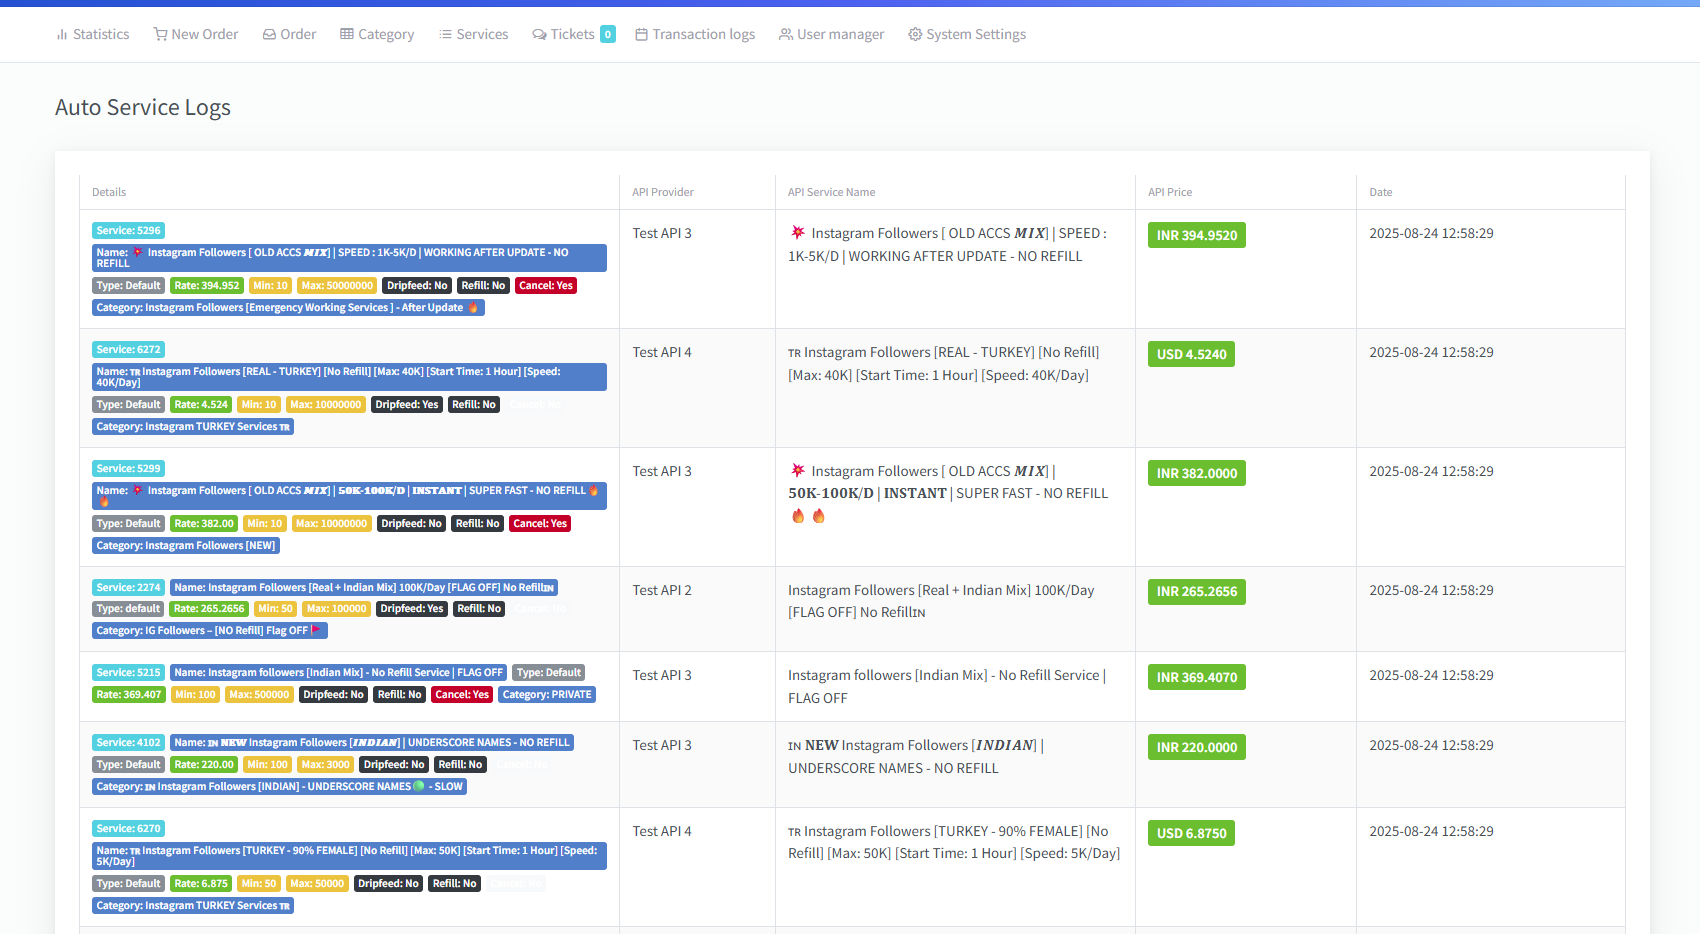The image size is (1700, 934).
Task: Click the INR 394.9520 price label
Action: tap(1196, 236)
